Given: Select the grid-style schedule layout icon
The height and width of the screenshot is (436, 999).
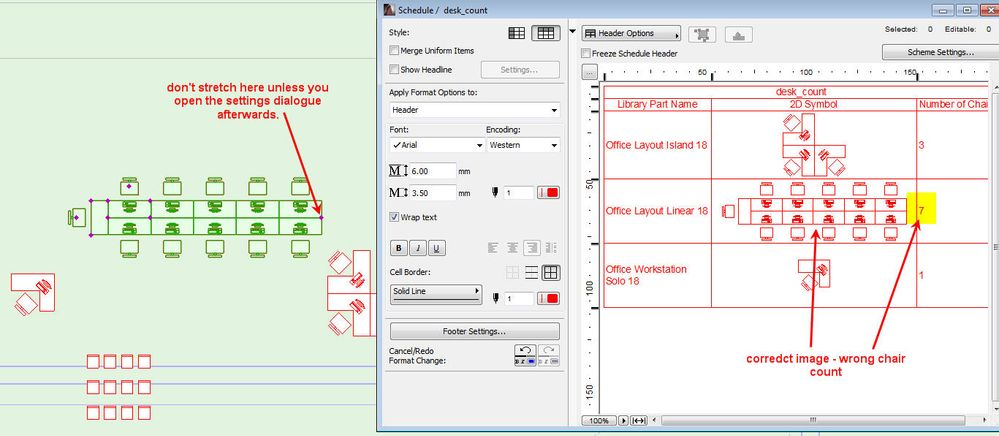Looking at the screenshot, I should (545, 33).
